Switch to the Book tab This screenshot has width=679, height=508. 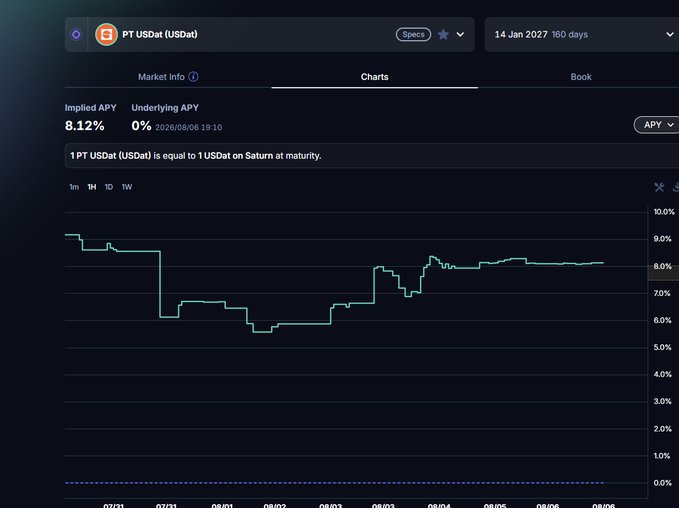click(581, 77)
